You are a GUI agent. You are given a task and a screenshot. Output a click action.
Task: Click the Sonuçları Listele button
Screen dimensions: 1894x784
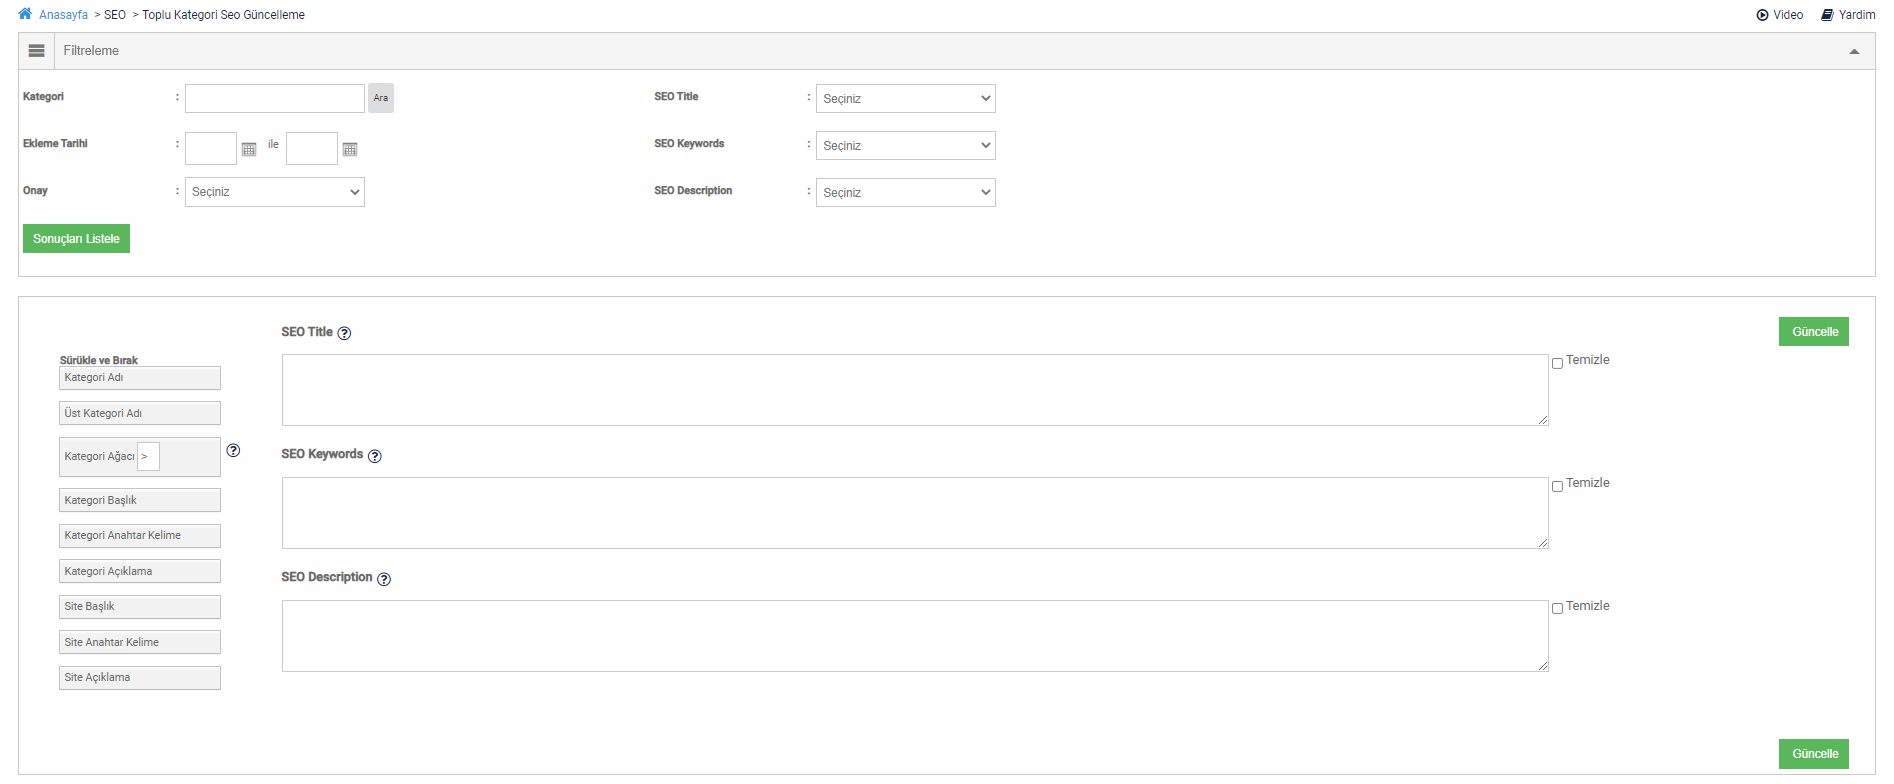[x=76, y=239]
